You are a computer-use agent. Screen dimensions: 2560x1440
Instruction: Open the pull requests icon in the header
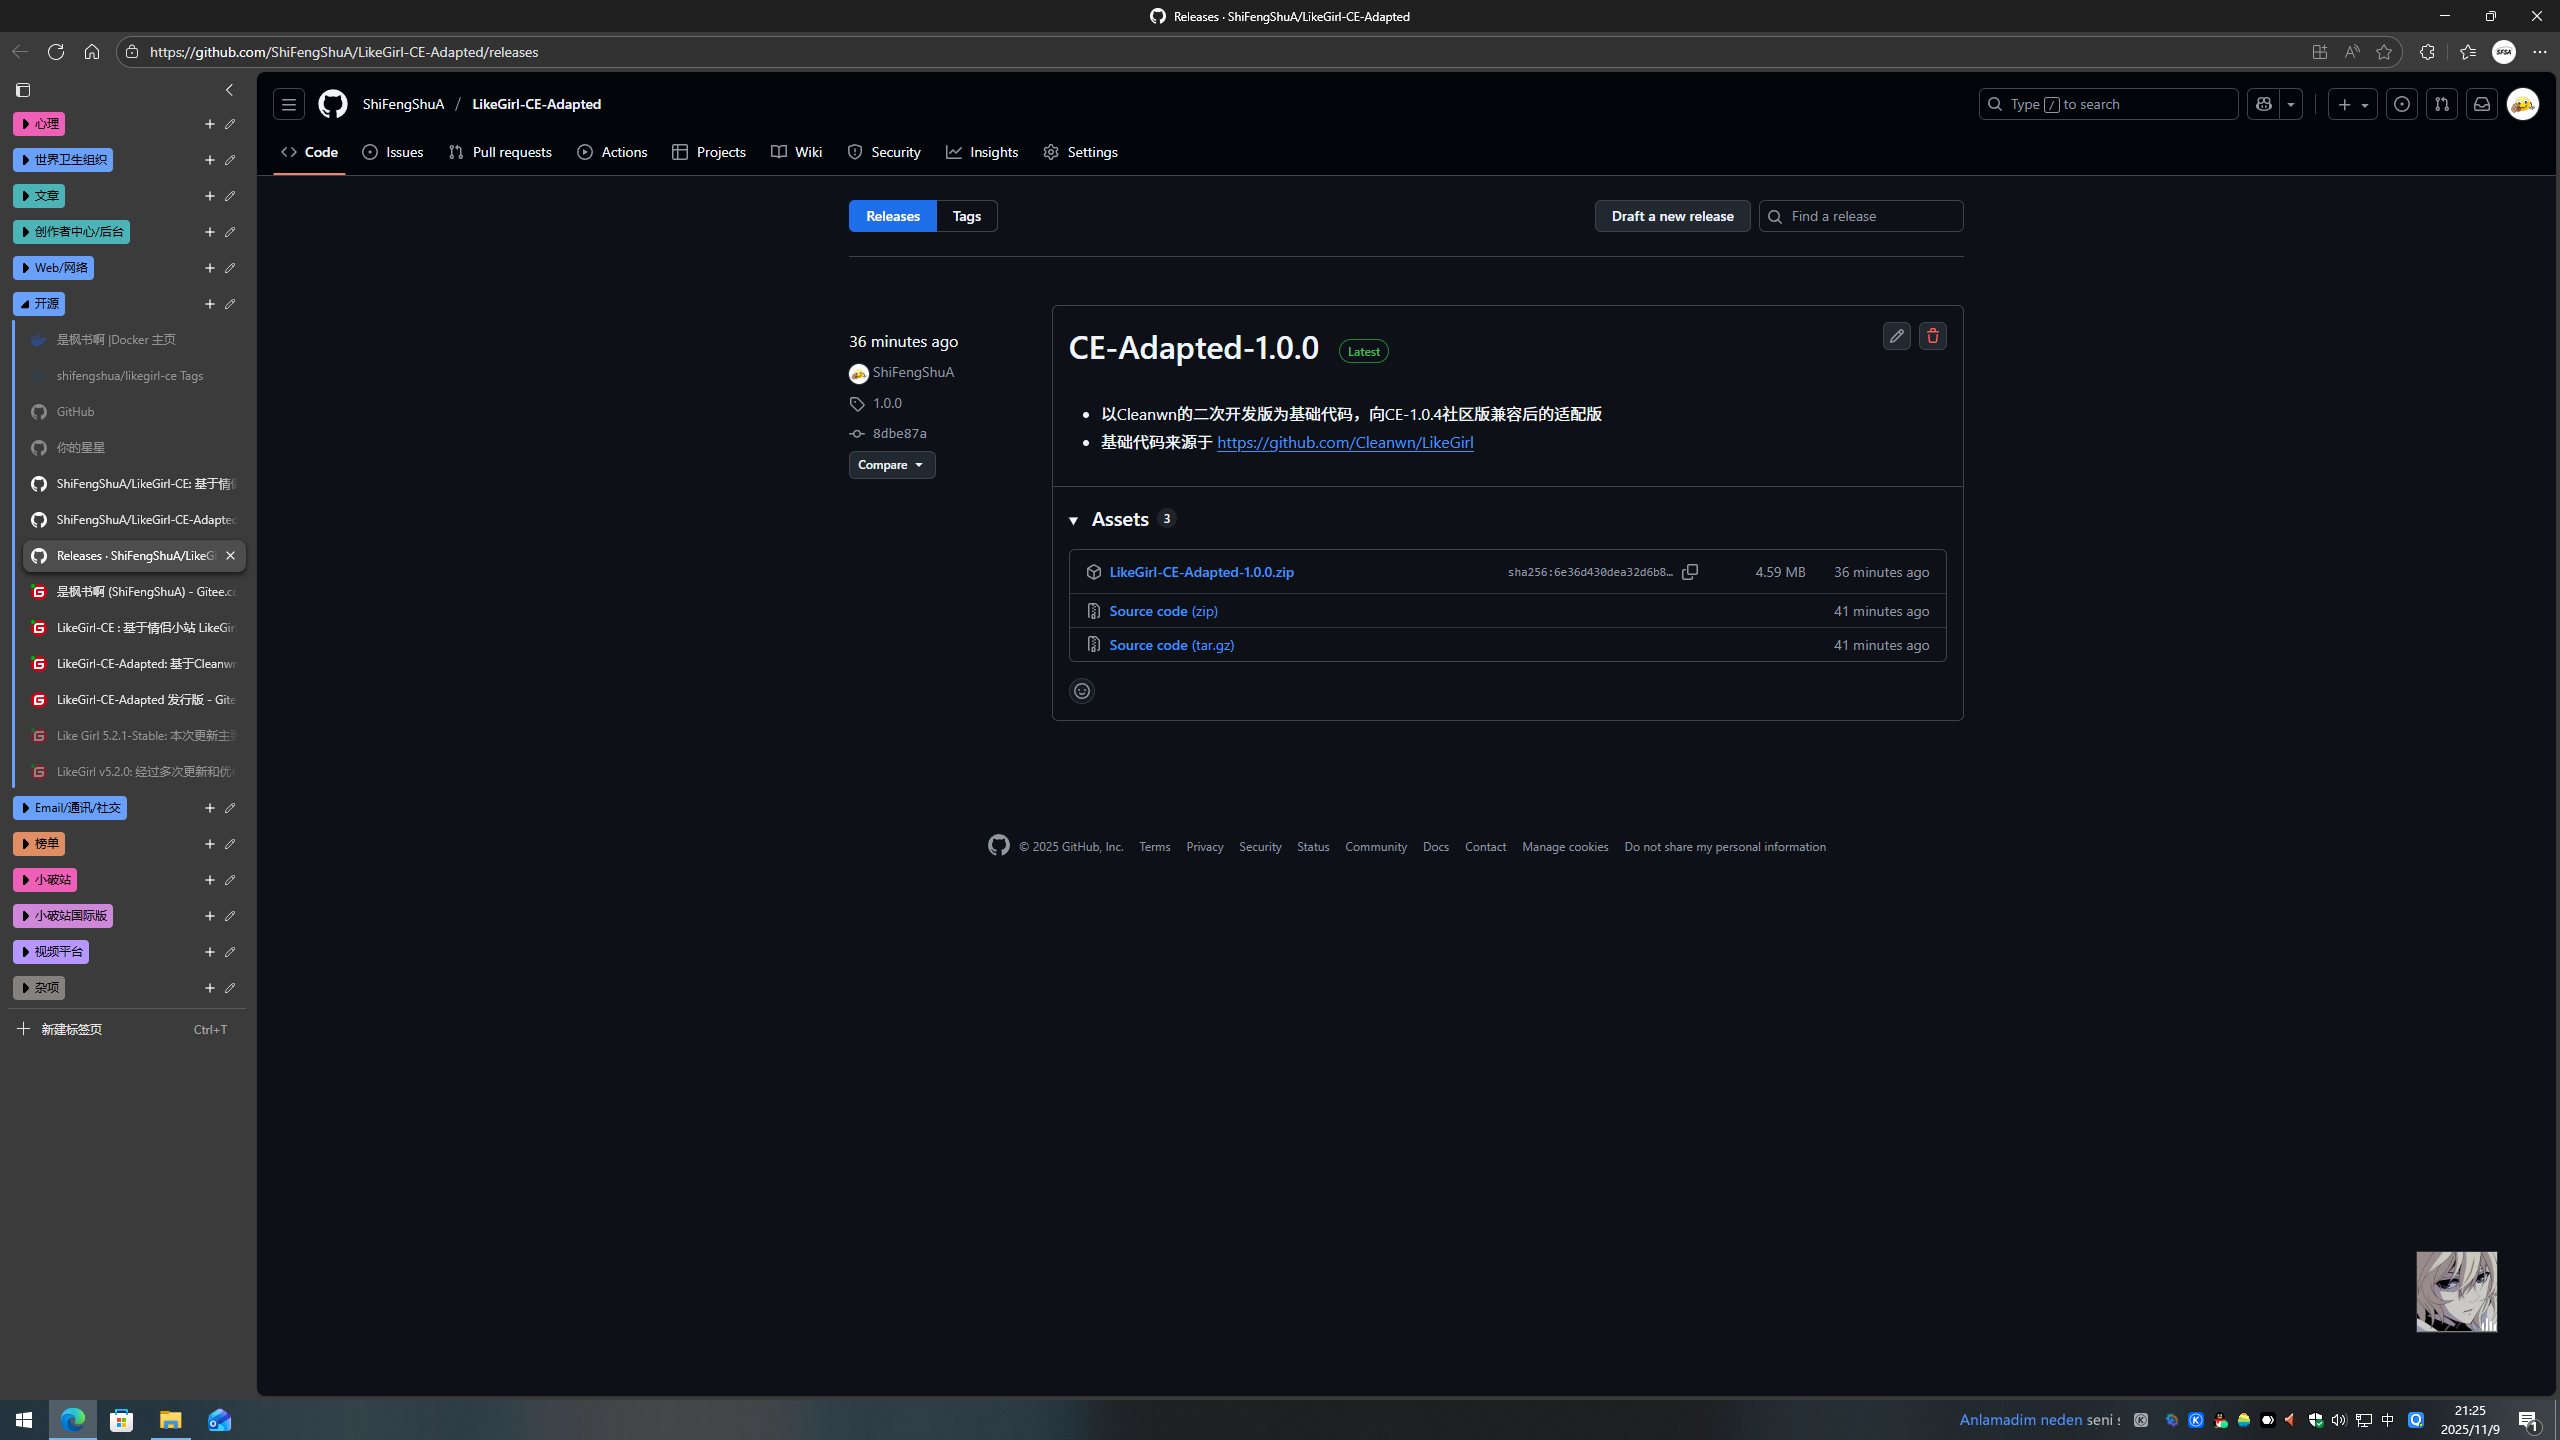2441,104
